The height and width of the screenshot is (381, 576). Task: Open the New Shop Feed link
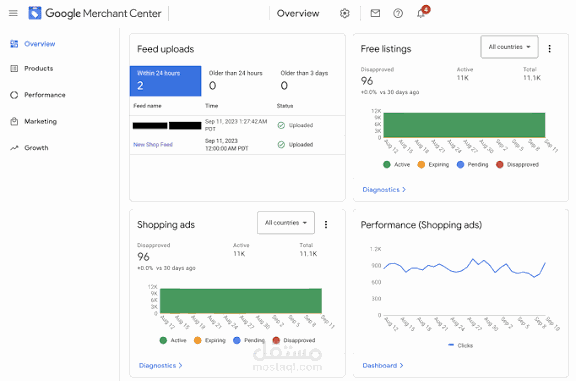point(153,144)
